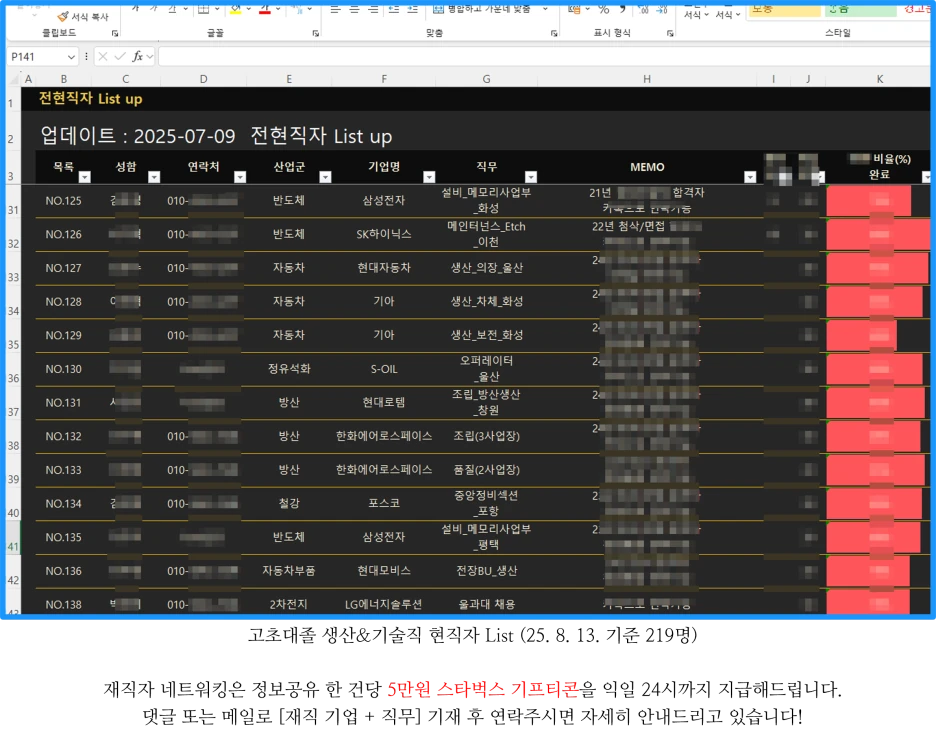Image resolution: width=936 pixels, height=739 pixels.
Task: Open the 글꼴 group dialog launcher
Action: tap(316, 33)
